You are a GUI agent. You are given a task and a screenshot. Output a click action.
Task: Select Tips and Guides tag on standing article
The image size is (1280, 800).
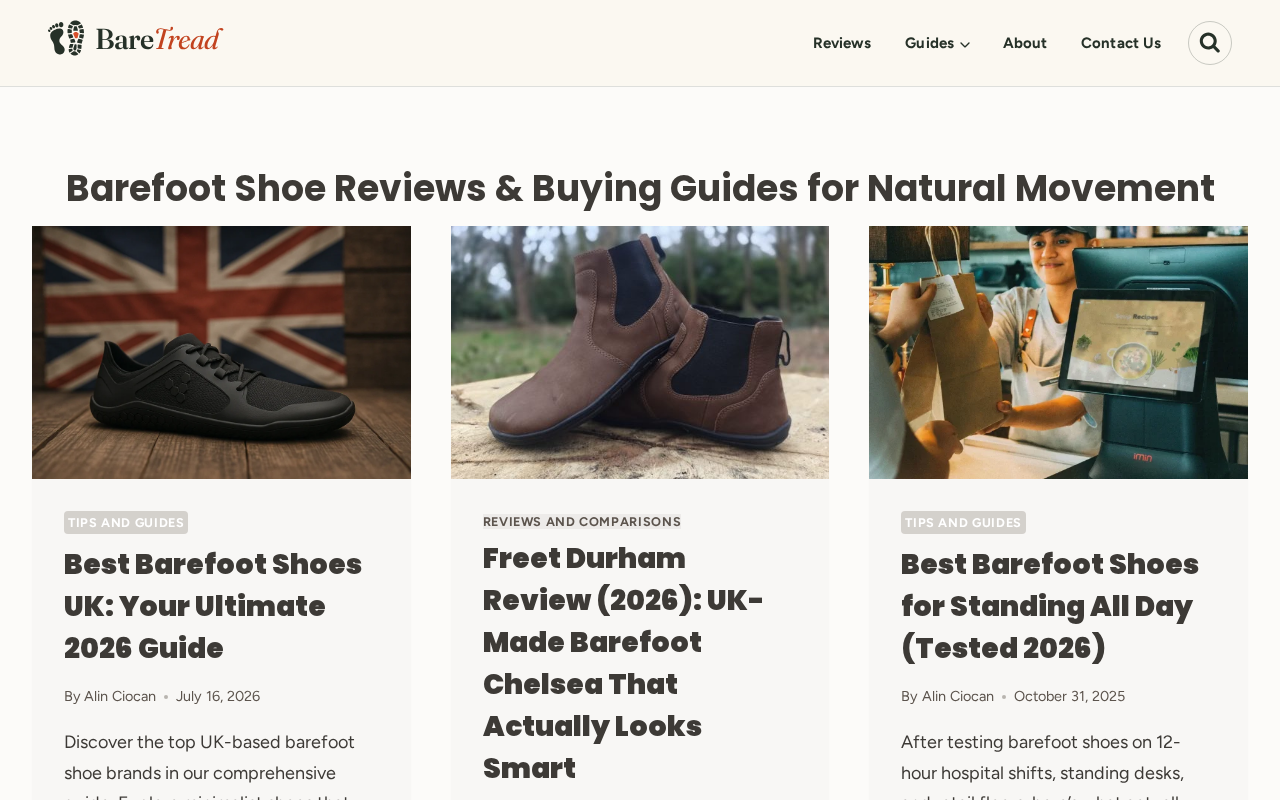963,522
